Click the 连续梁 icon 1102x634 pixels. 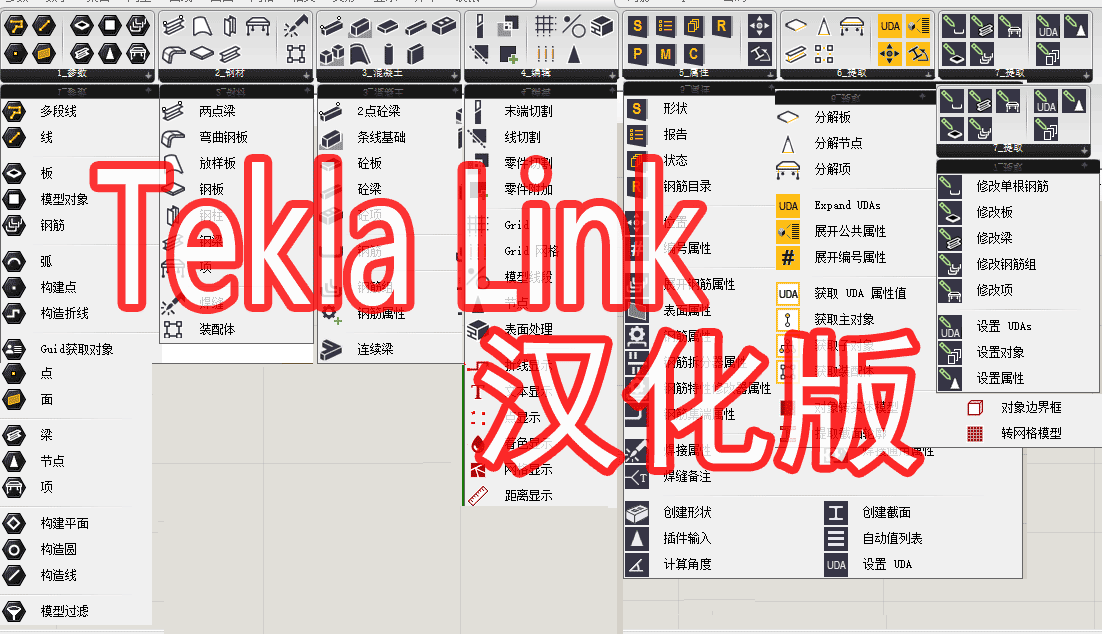(331, 349)
